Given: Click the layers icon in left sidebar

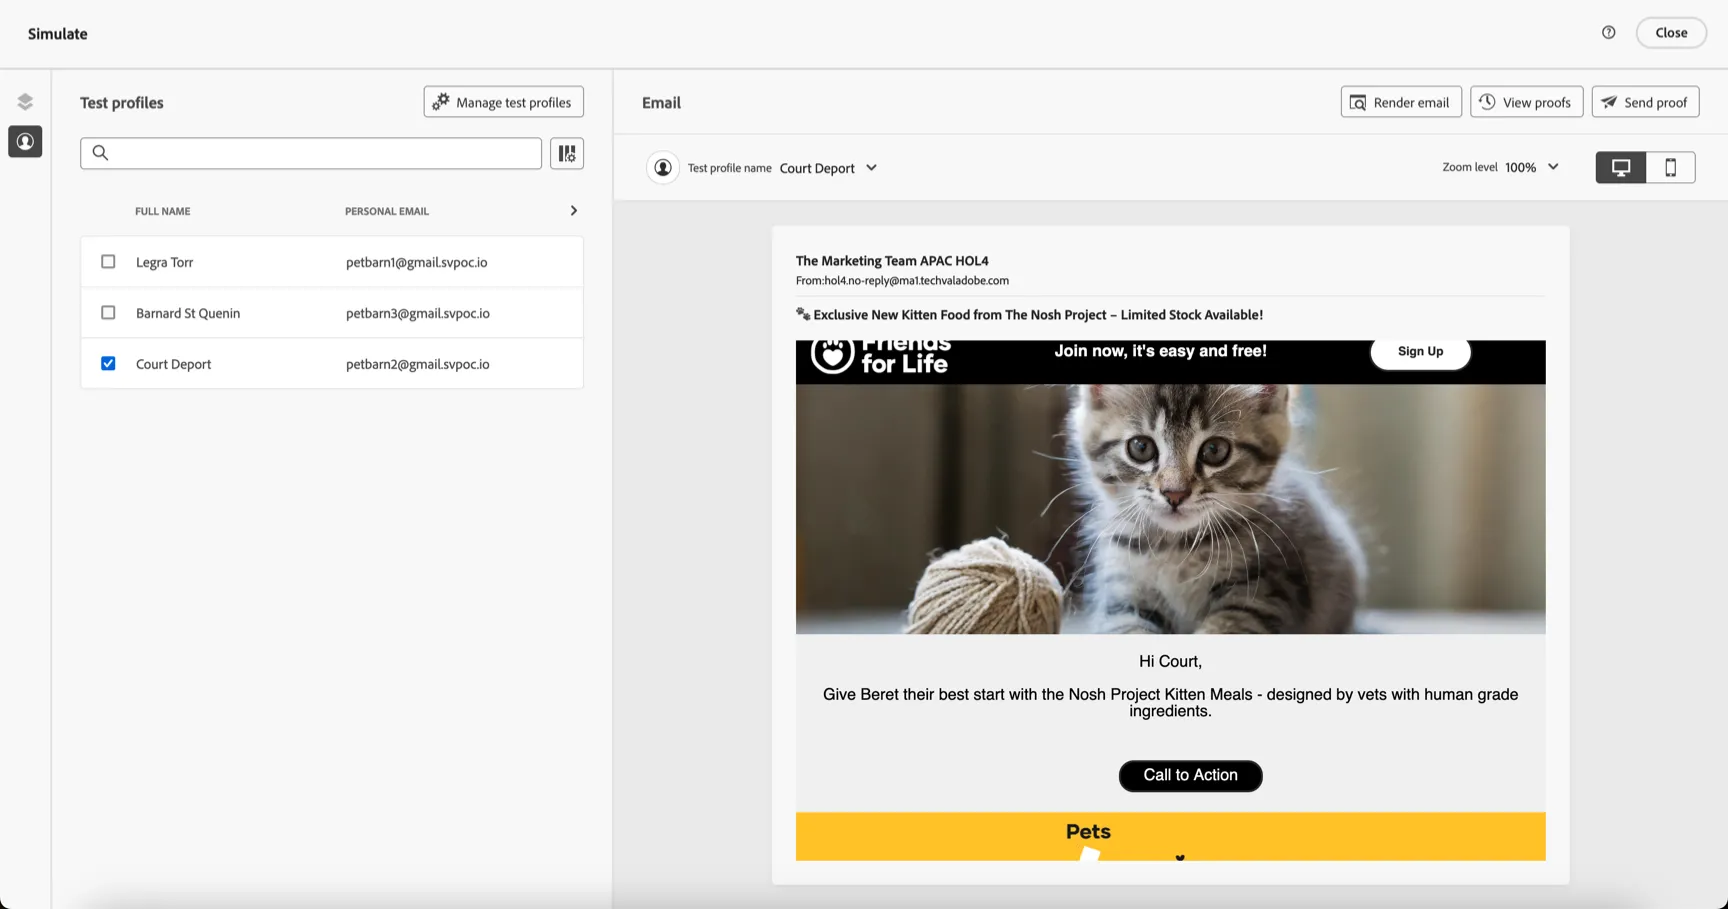Looking at the screenshot, I should 25,102.
